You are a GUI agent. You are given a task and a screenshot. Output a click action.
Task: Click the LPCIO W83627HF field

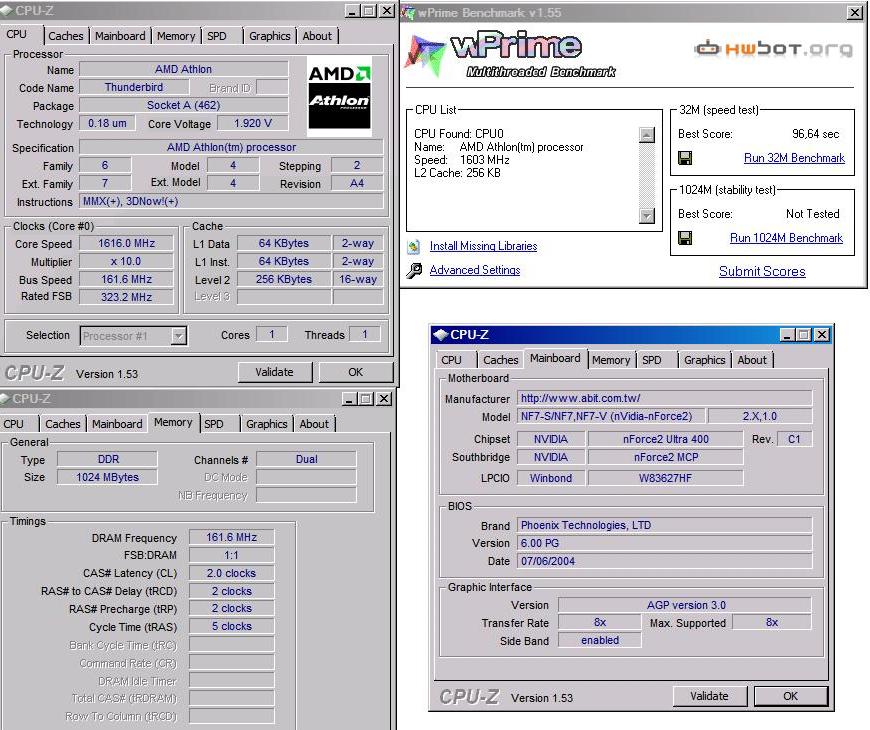665,478
